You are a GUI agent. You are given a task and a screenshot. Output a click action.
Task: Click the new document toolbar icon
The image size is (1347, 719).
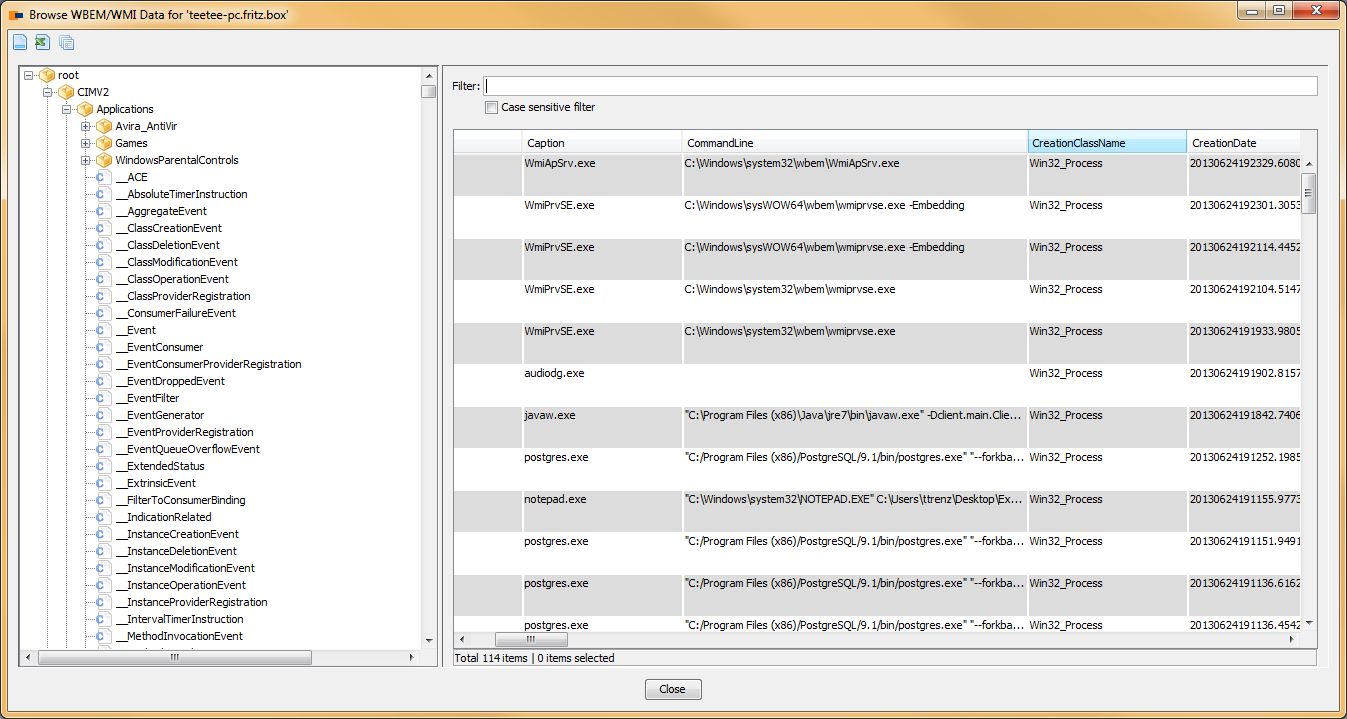tap(19, 42)
